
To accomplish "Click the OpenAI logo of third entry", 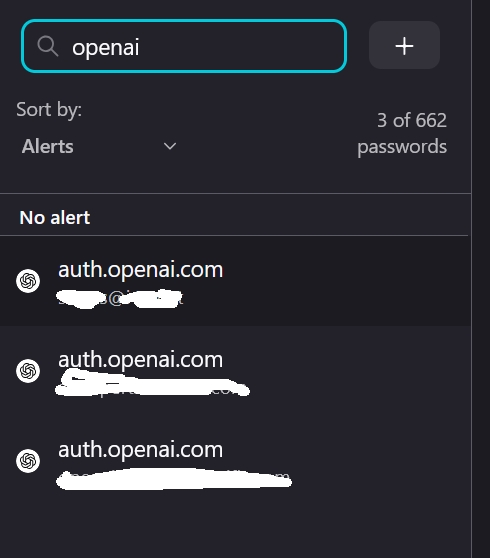I will click(28, 461).
